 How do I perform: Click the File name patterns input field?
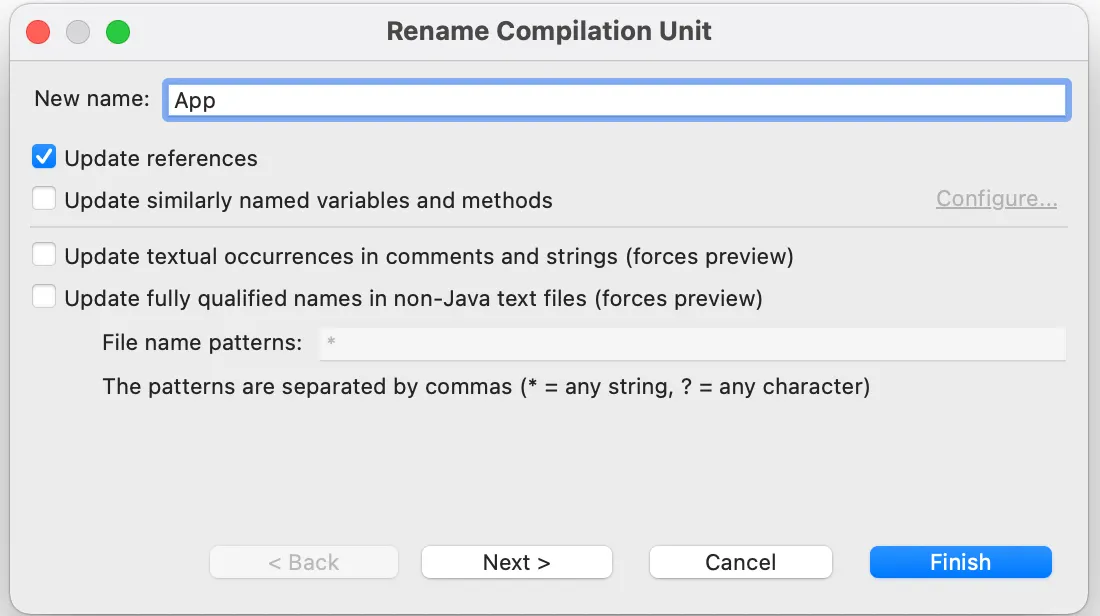tap(692, 343)
